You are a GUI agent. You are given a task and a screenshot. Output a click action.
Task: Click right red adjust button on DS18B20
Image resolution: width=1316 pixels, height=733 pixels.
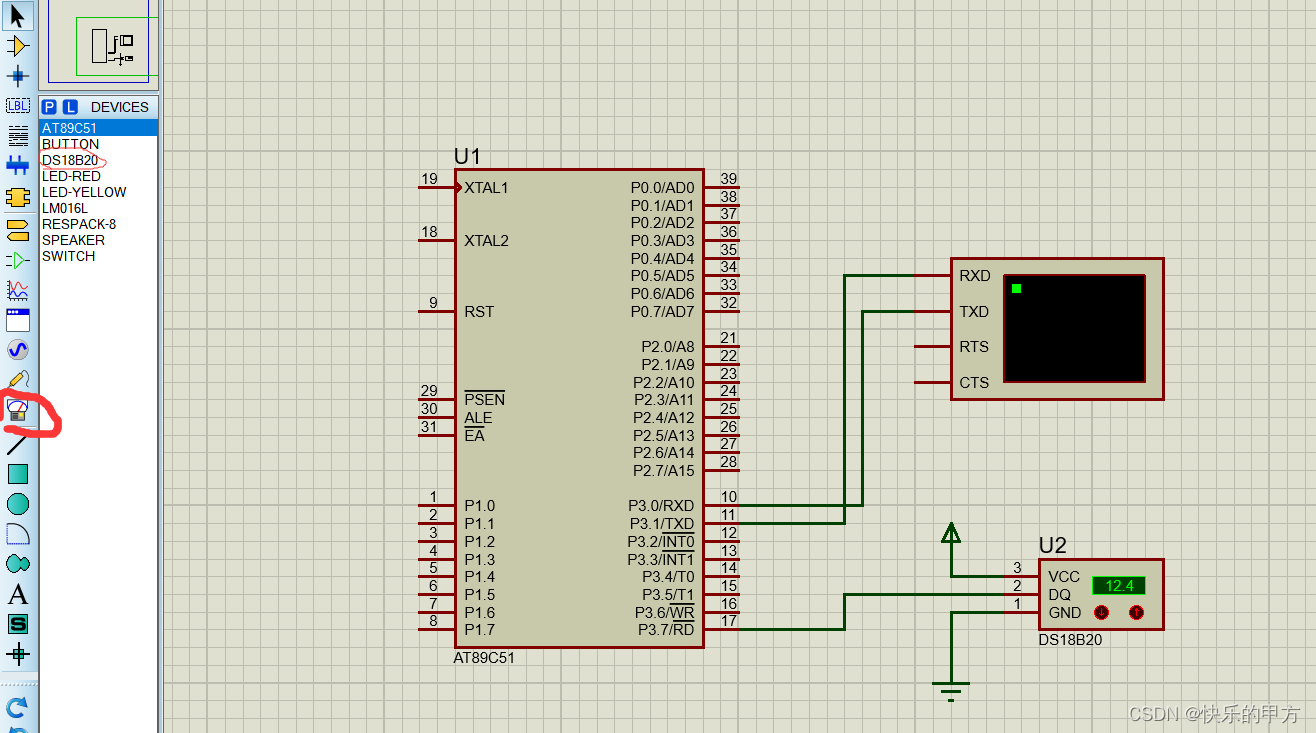coord(1136,612)
